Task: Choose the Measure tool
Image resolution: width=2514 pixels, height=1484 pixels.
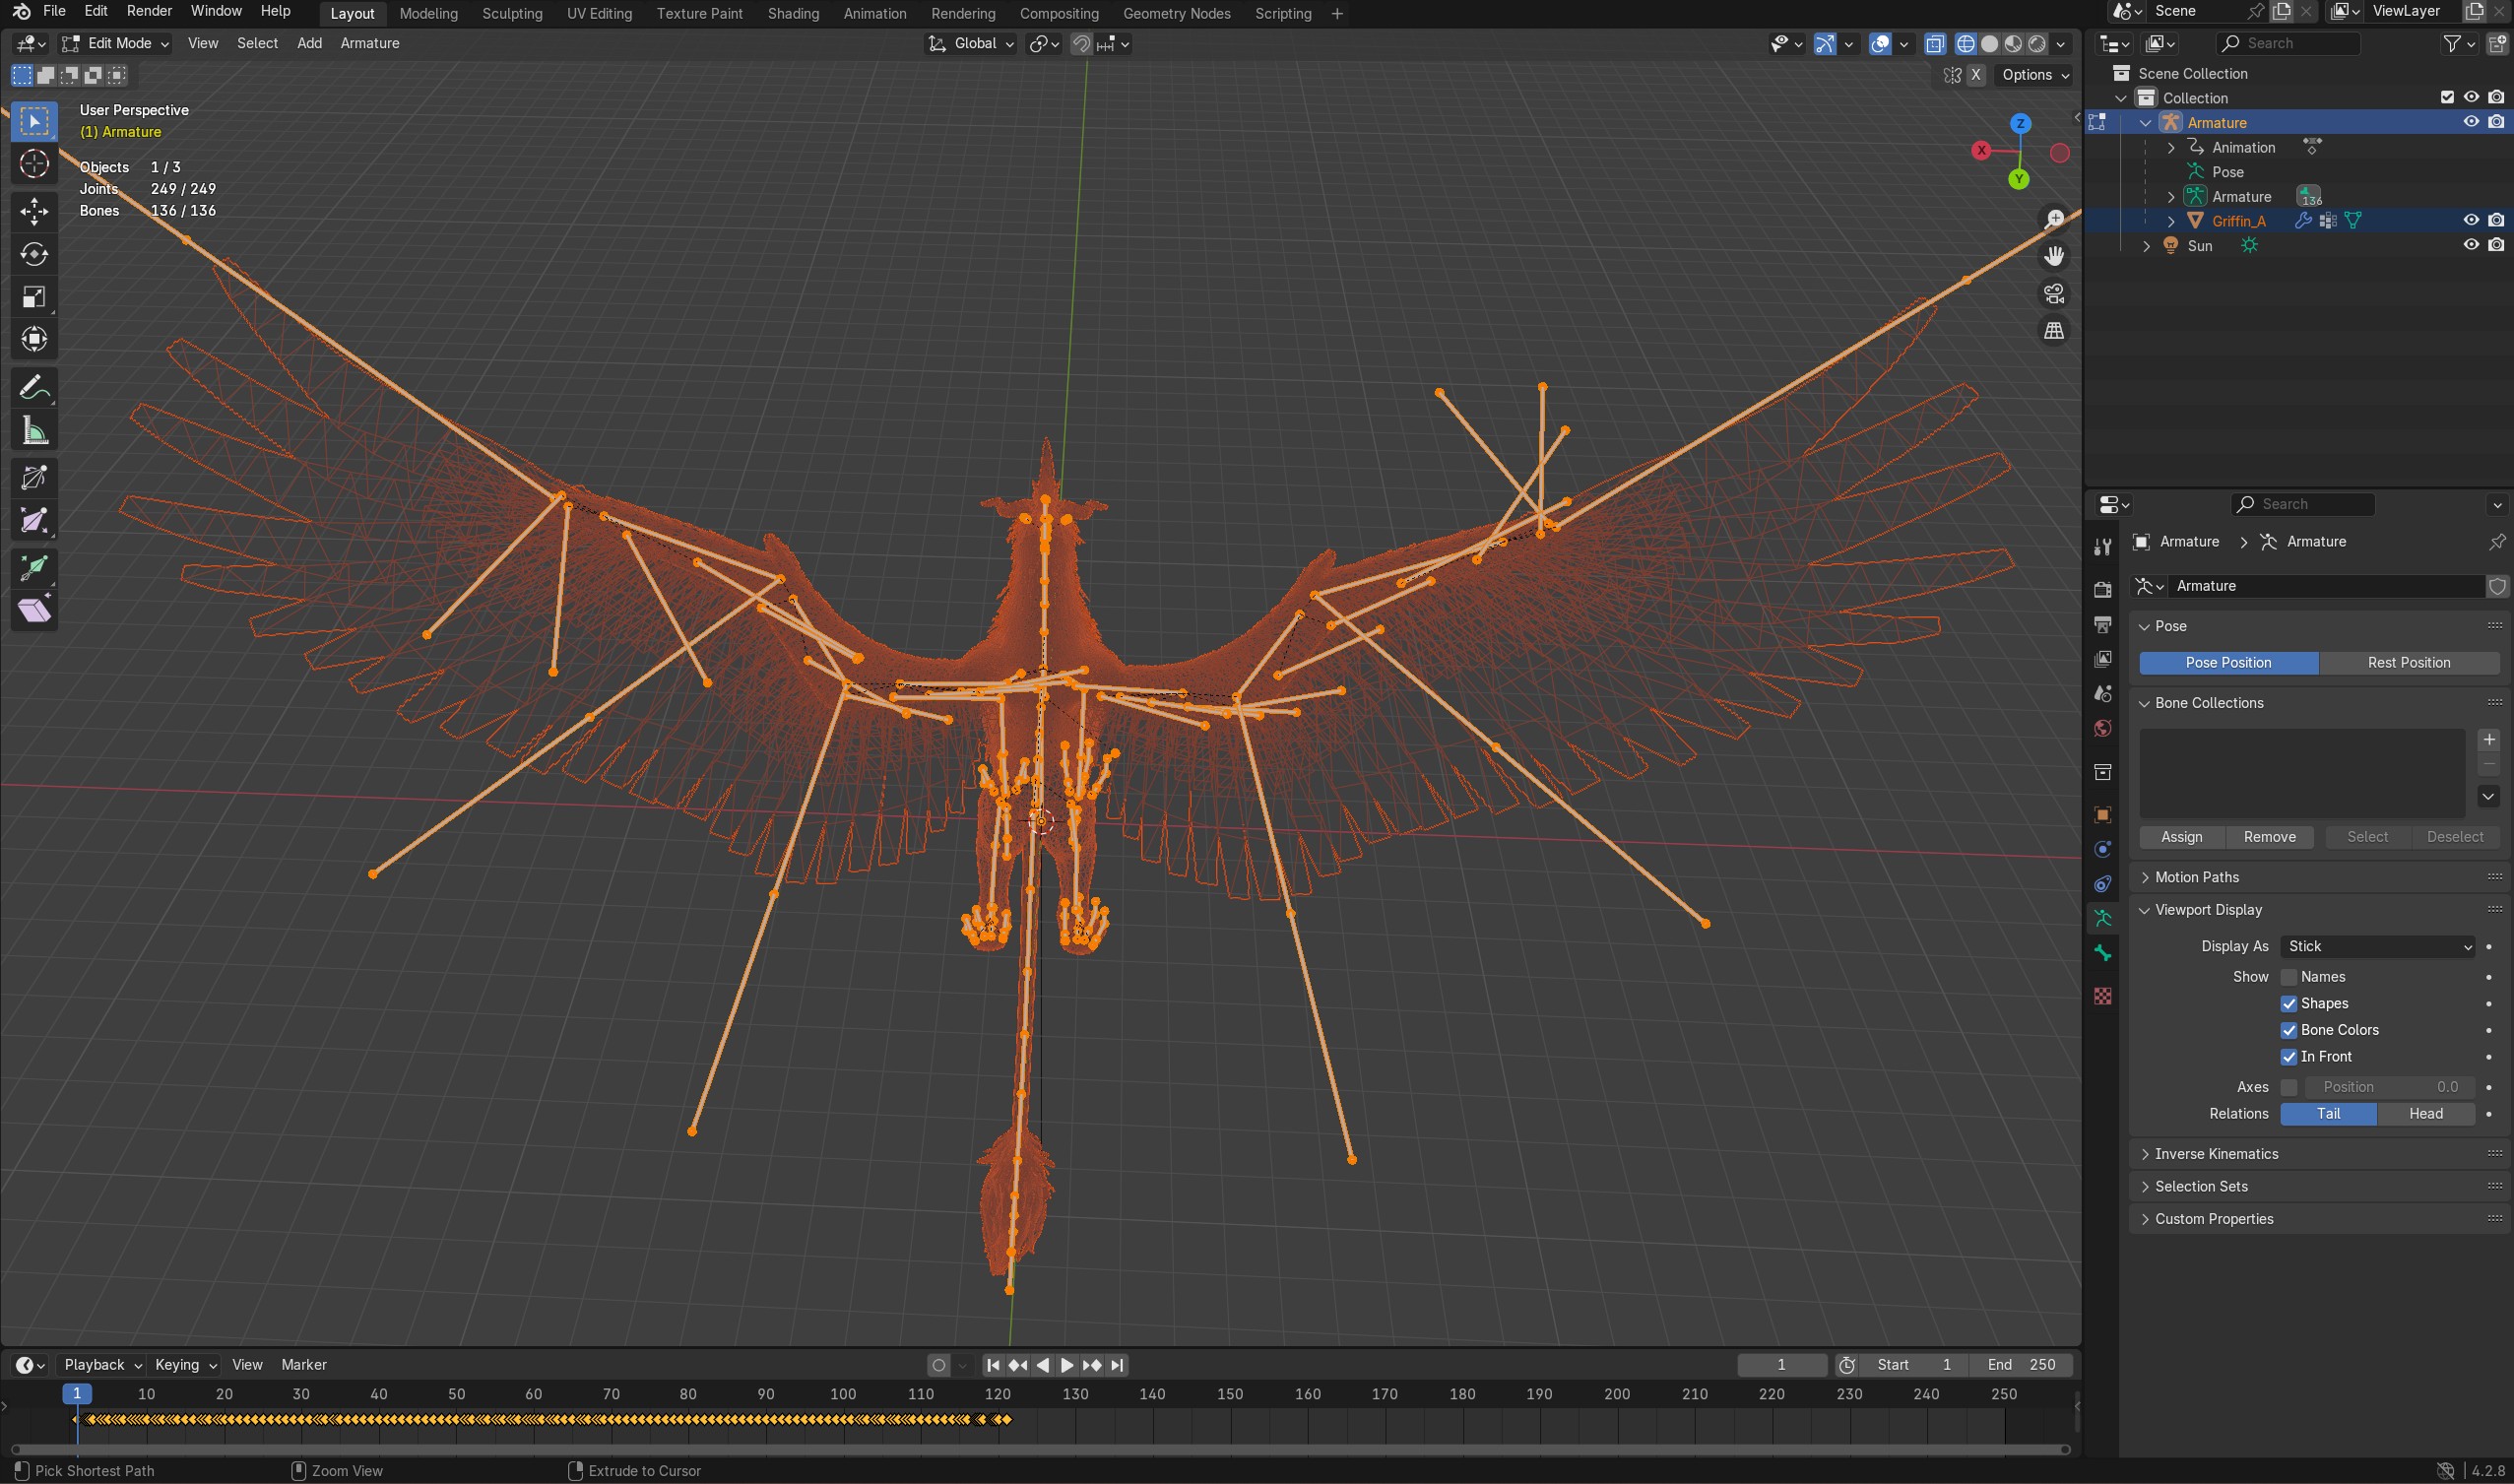Action: coord(34,432)
